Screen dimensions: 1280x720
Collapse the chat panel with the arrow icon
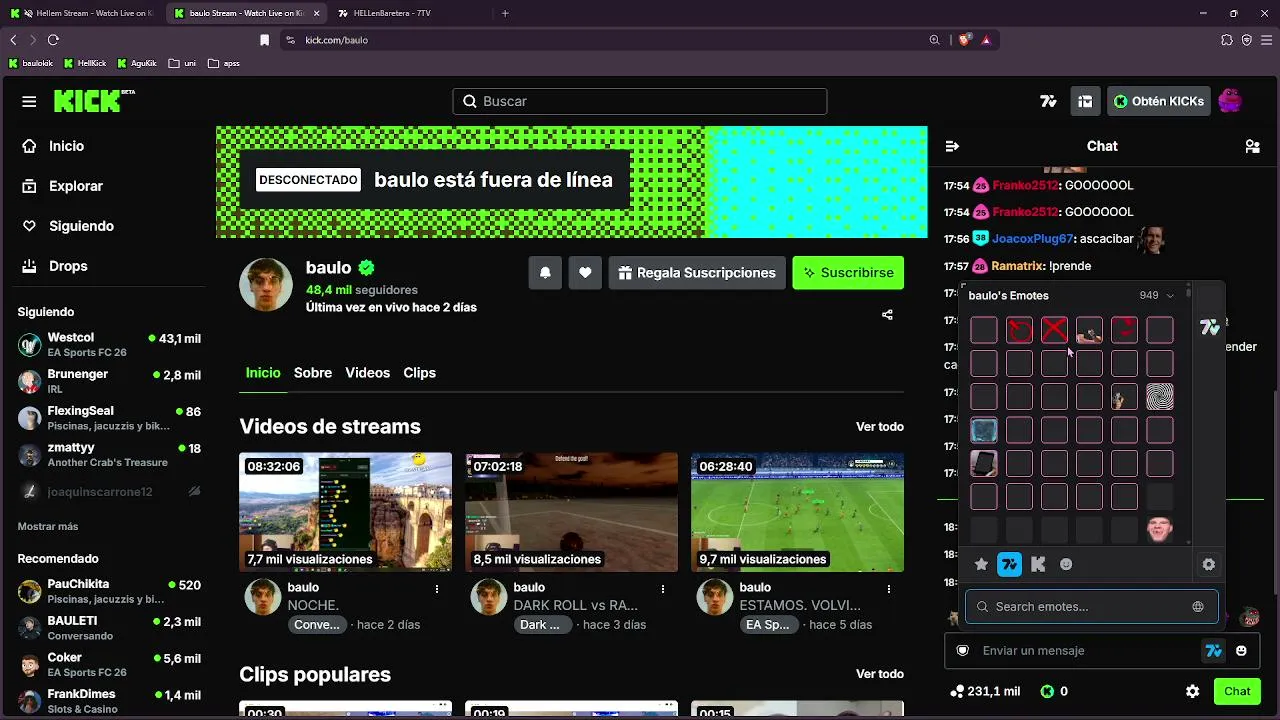tap(952, 146)
